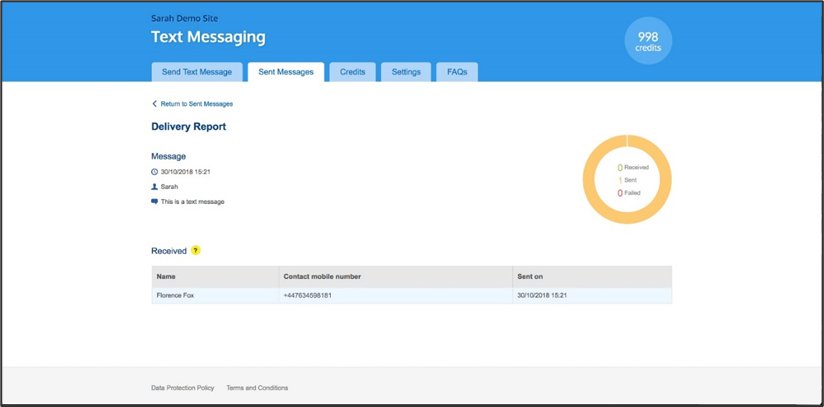View the FAQs tab
Viewport: 824px width, 407px height.
coord(457,72)
